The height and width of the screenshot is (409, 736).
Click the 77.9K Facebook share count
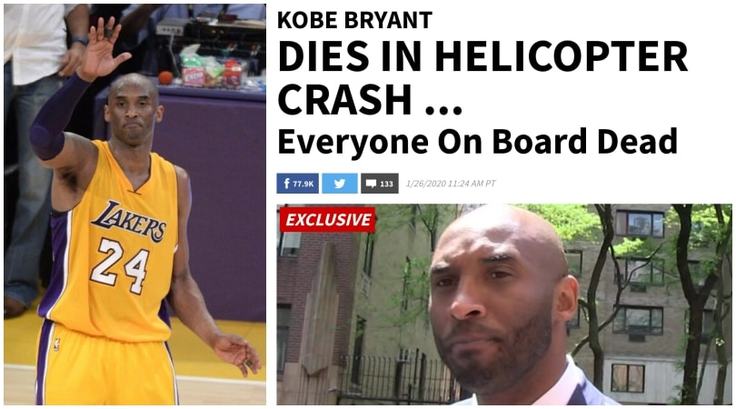coord(303,184)
